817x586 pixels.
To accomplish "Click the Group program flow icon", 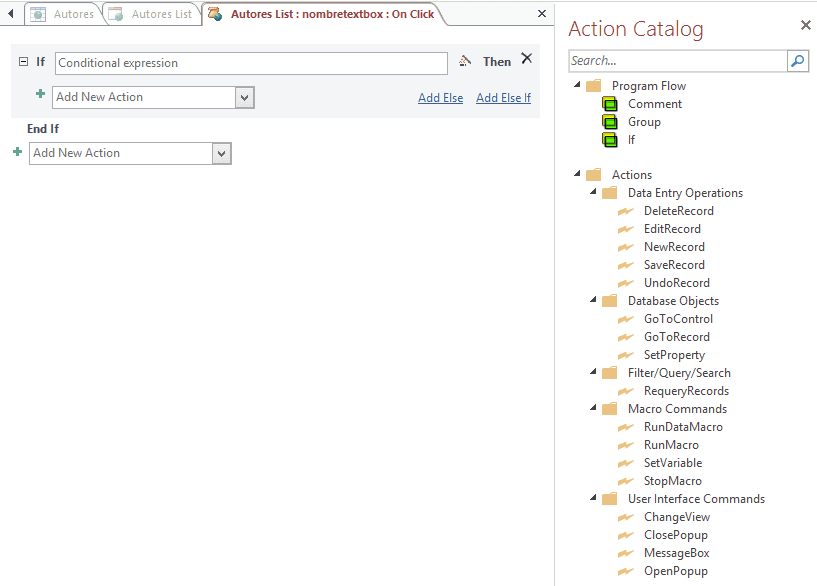I will tap(610, 122).
